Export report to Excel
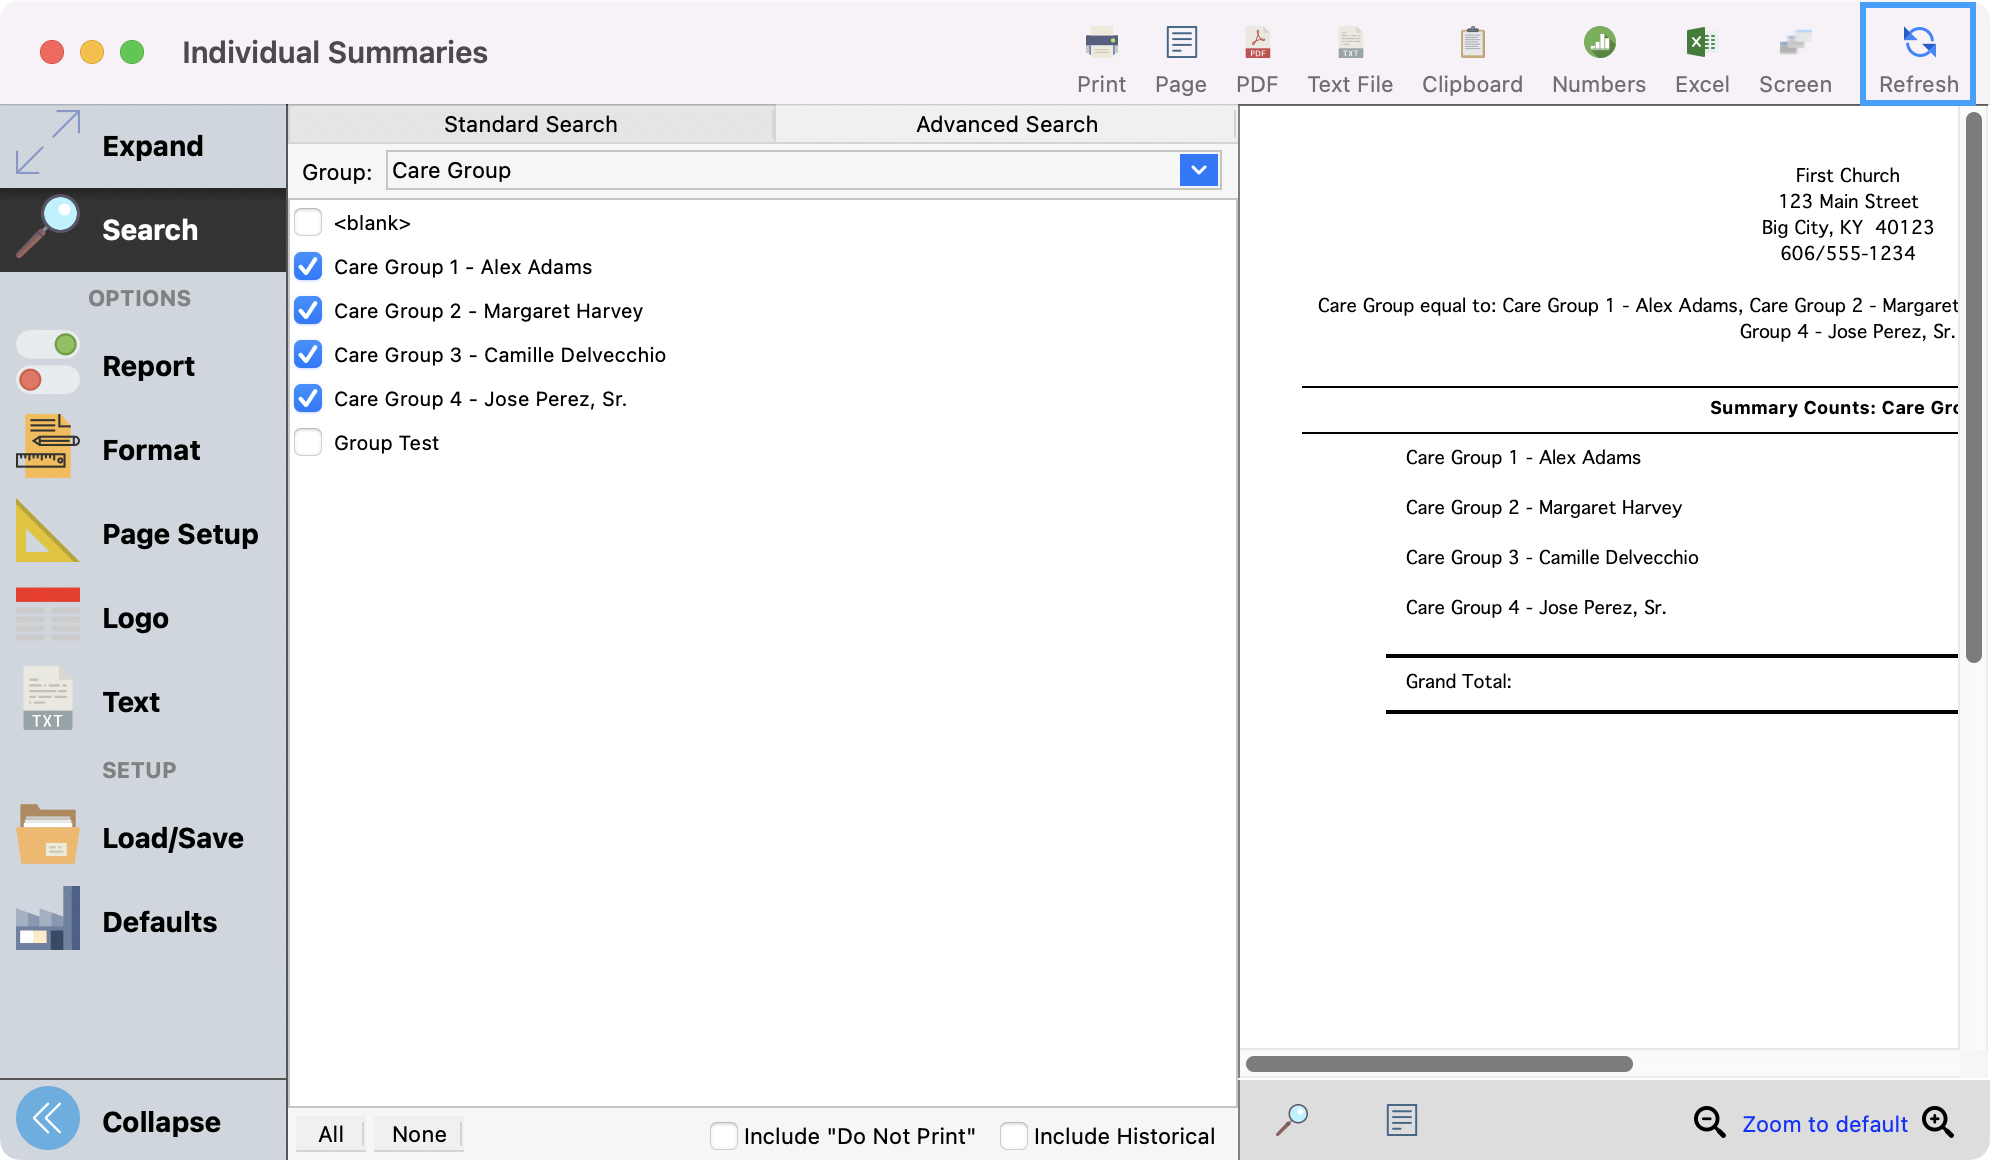The image size is (1990, 1160). coord(1701,55)
